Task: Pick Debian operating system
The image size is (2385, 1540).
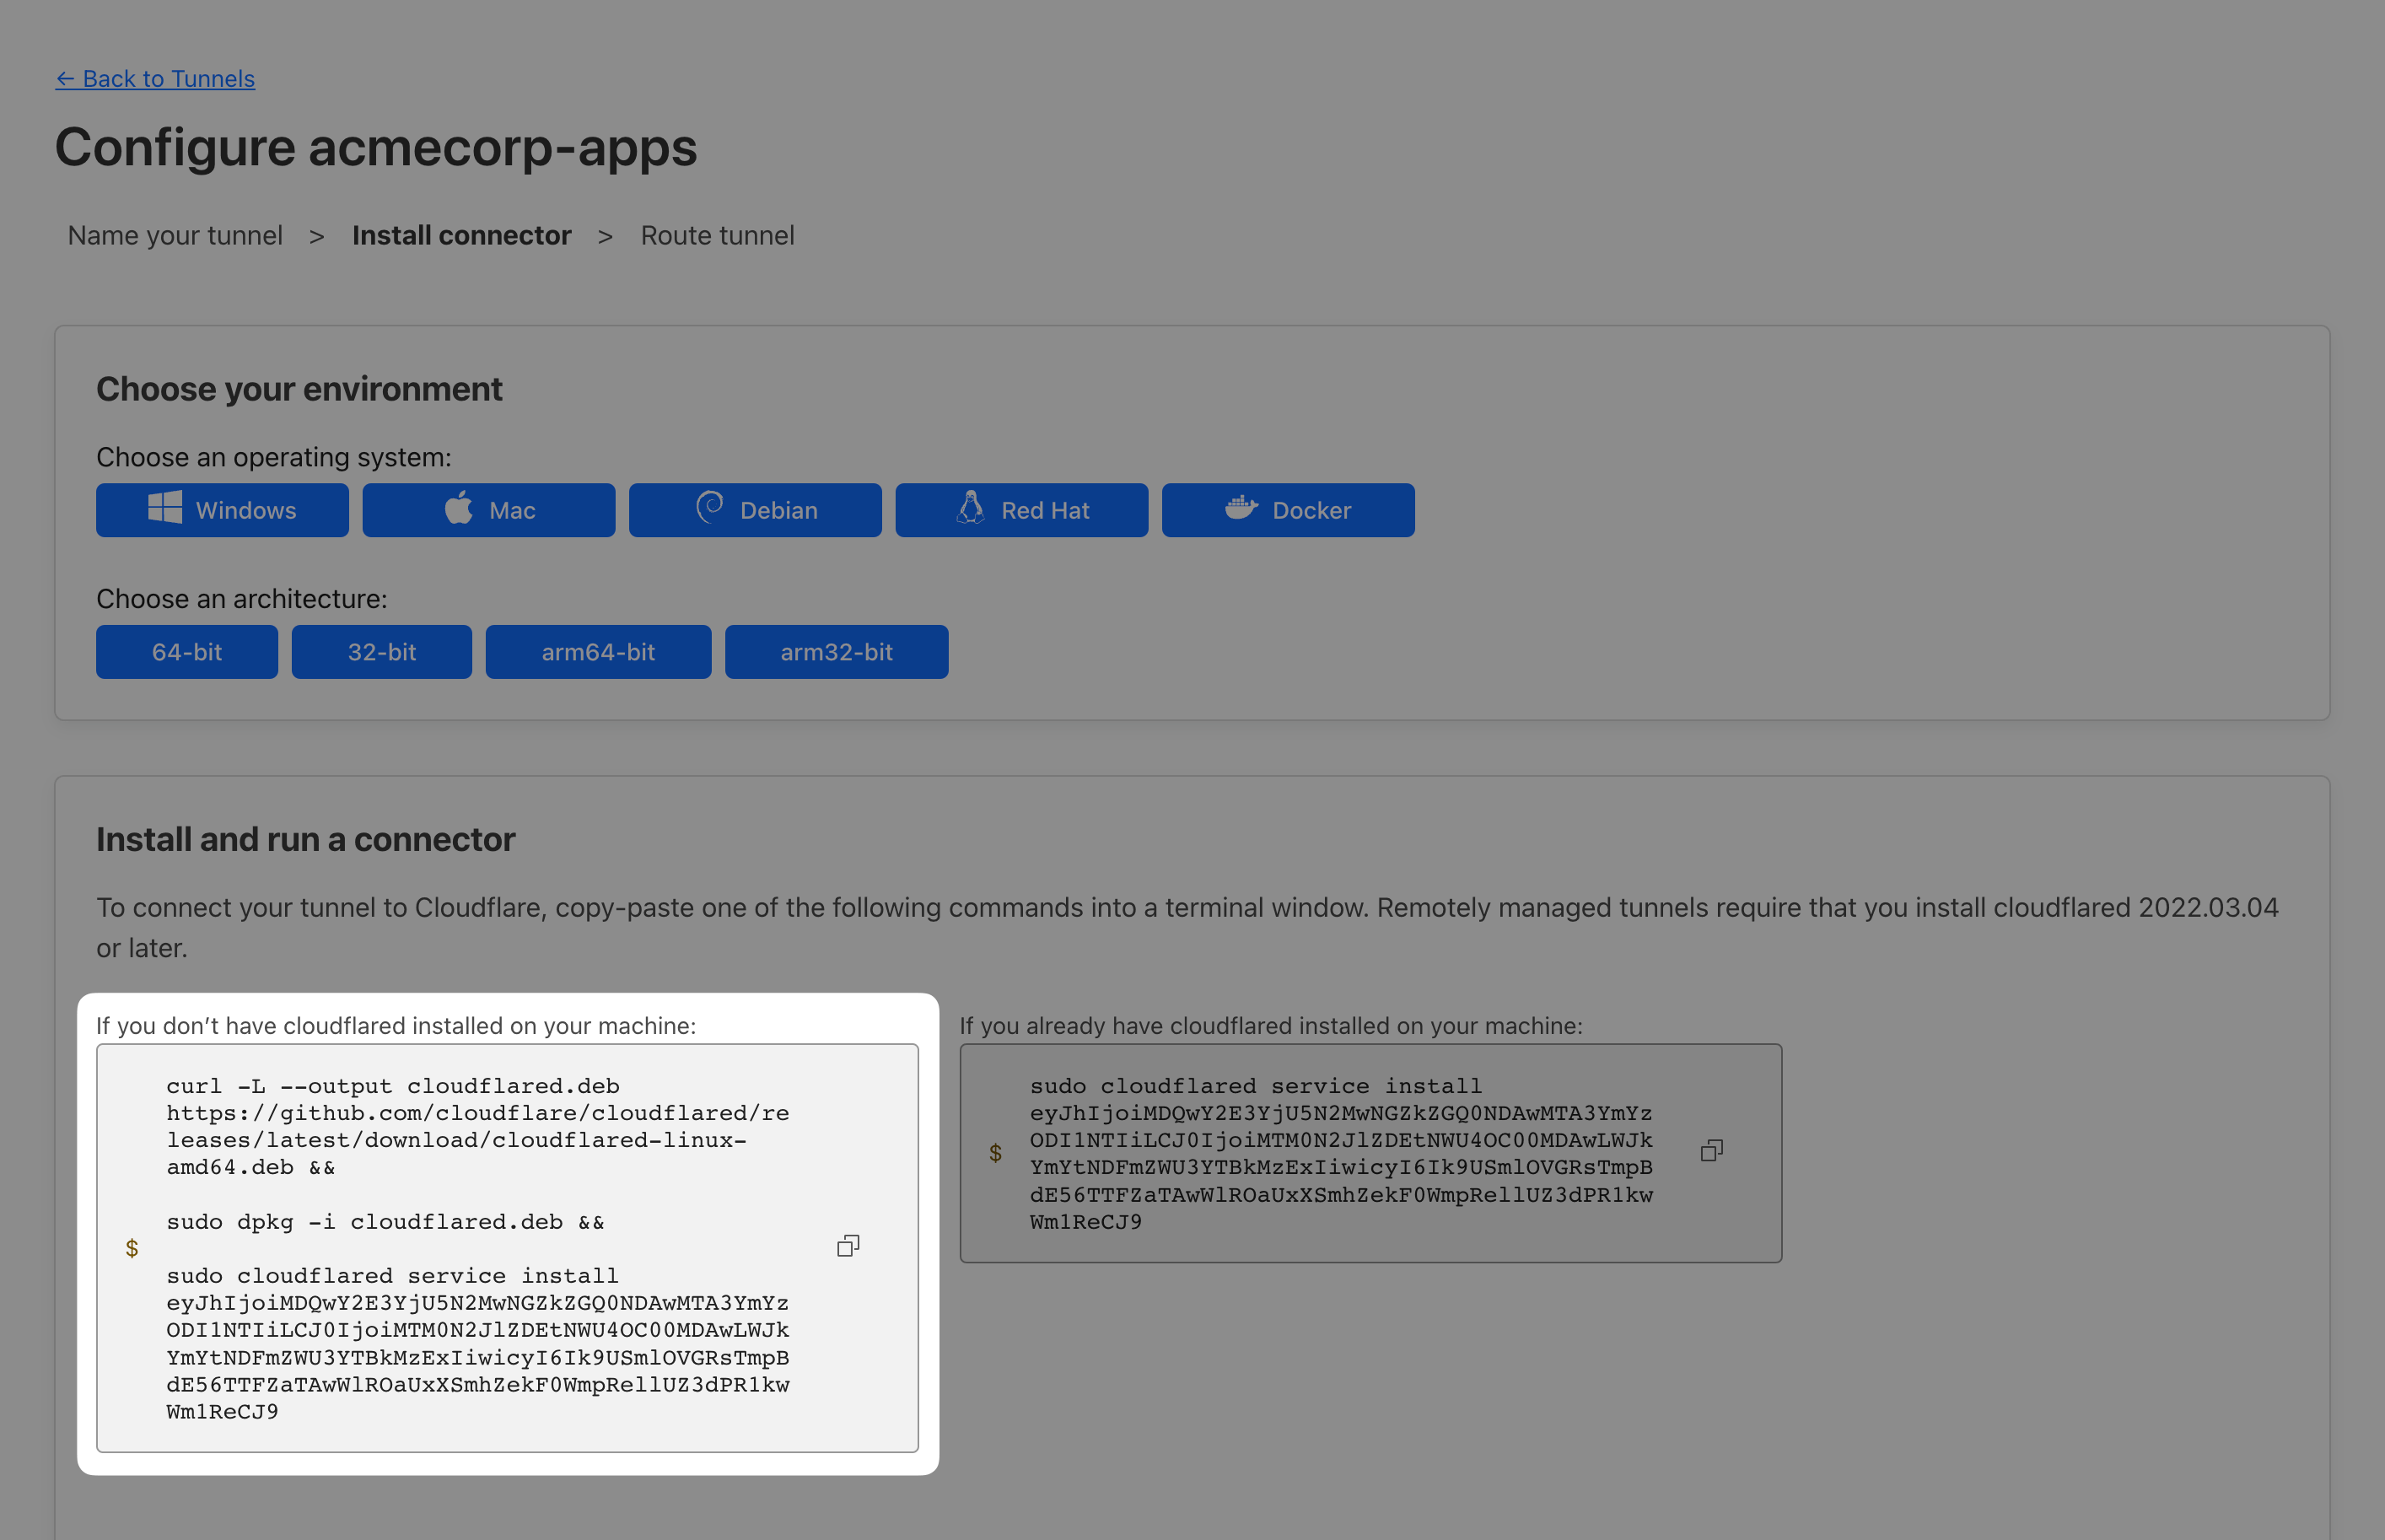Action: click(x=755, y=510)
